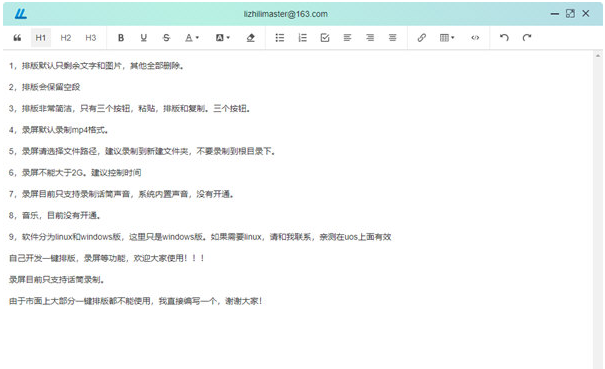Place cursor in line 2 排版会保留空段
The width and height of the screenshot is (605, 369).
point(44,87)
